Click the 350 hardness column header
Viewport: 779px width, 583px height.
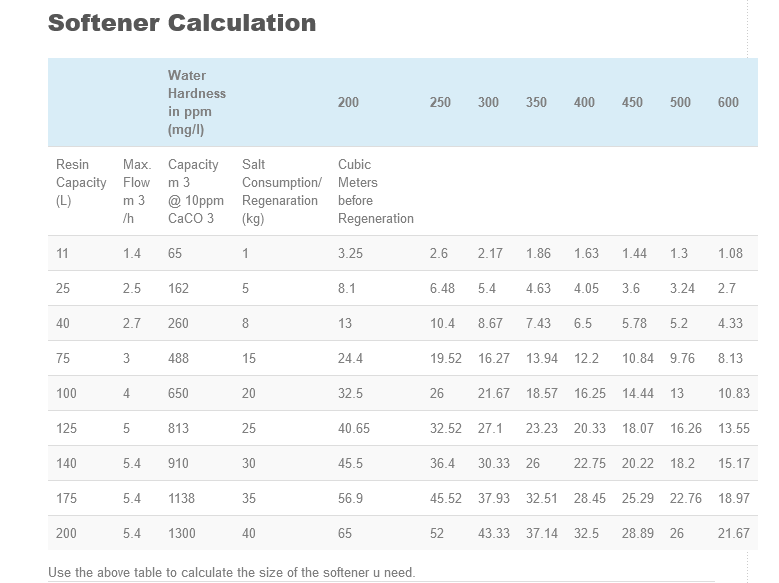[536, 102]
